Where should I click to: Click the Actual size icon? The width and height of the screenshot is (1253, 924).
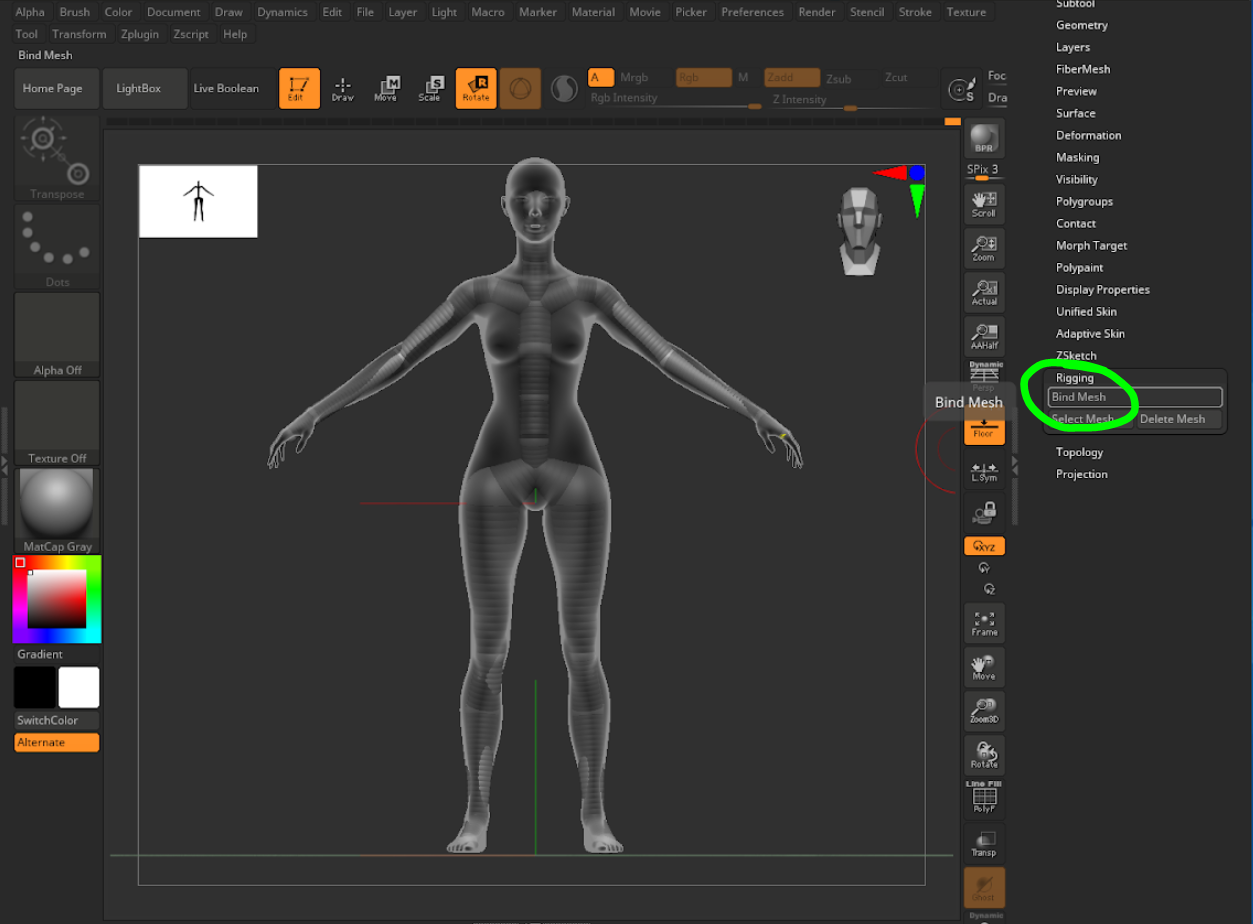[x=984, y=292]
